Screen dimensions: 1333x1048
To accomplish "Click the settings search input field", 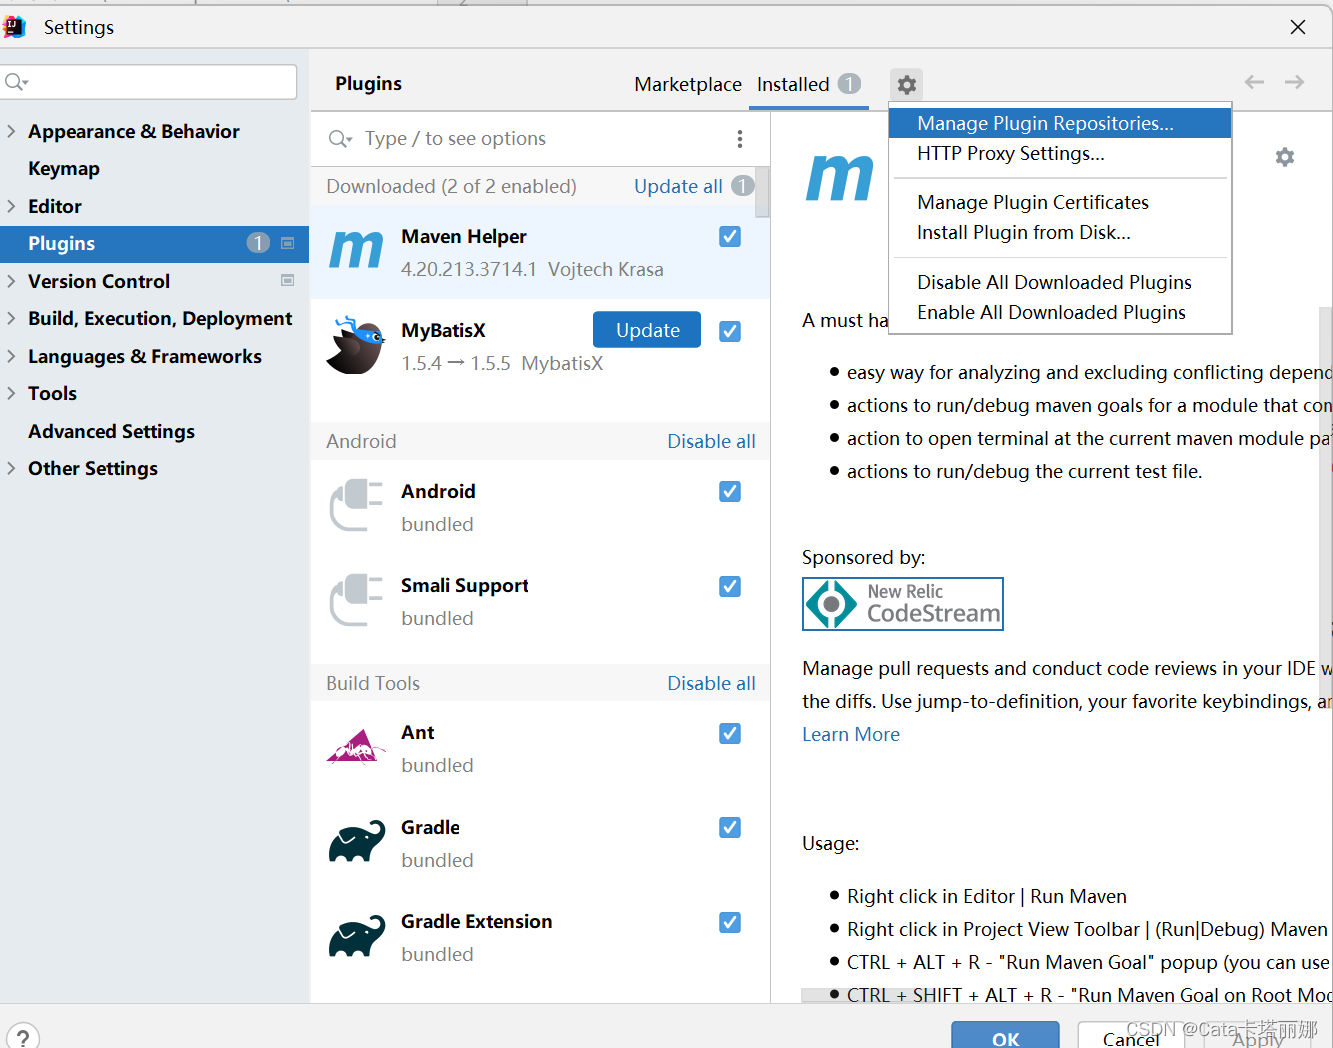I will tap(149, 82).
